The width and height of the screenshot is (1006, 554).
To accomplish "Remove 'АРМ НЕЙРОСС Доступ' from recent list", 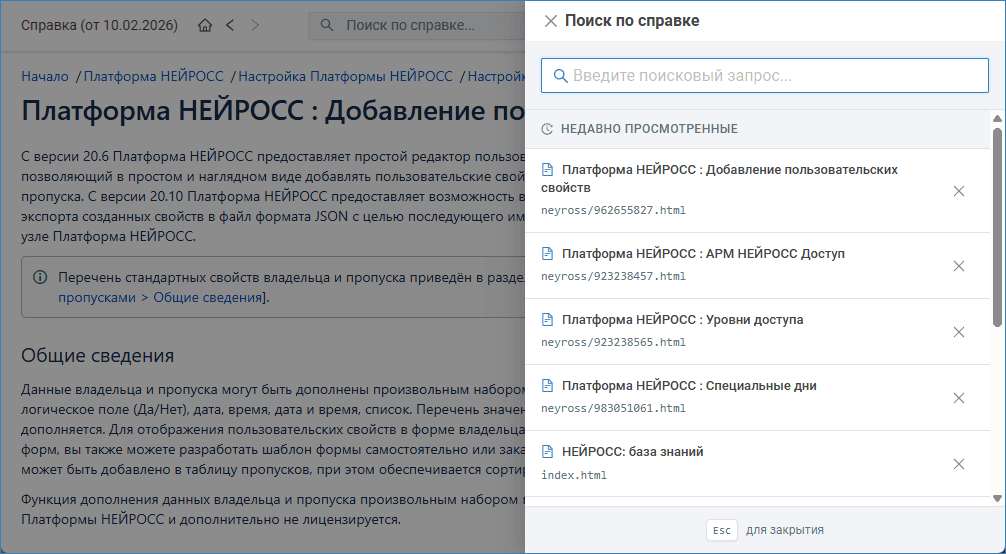I will tap(958, 266).
